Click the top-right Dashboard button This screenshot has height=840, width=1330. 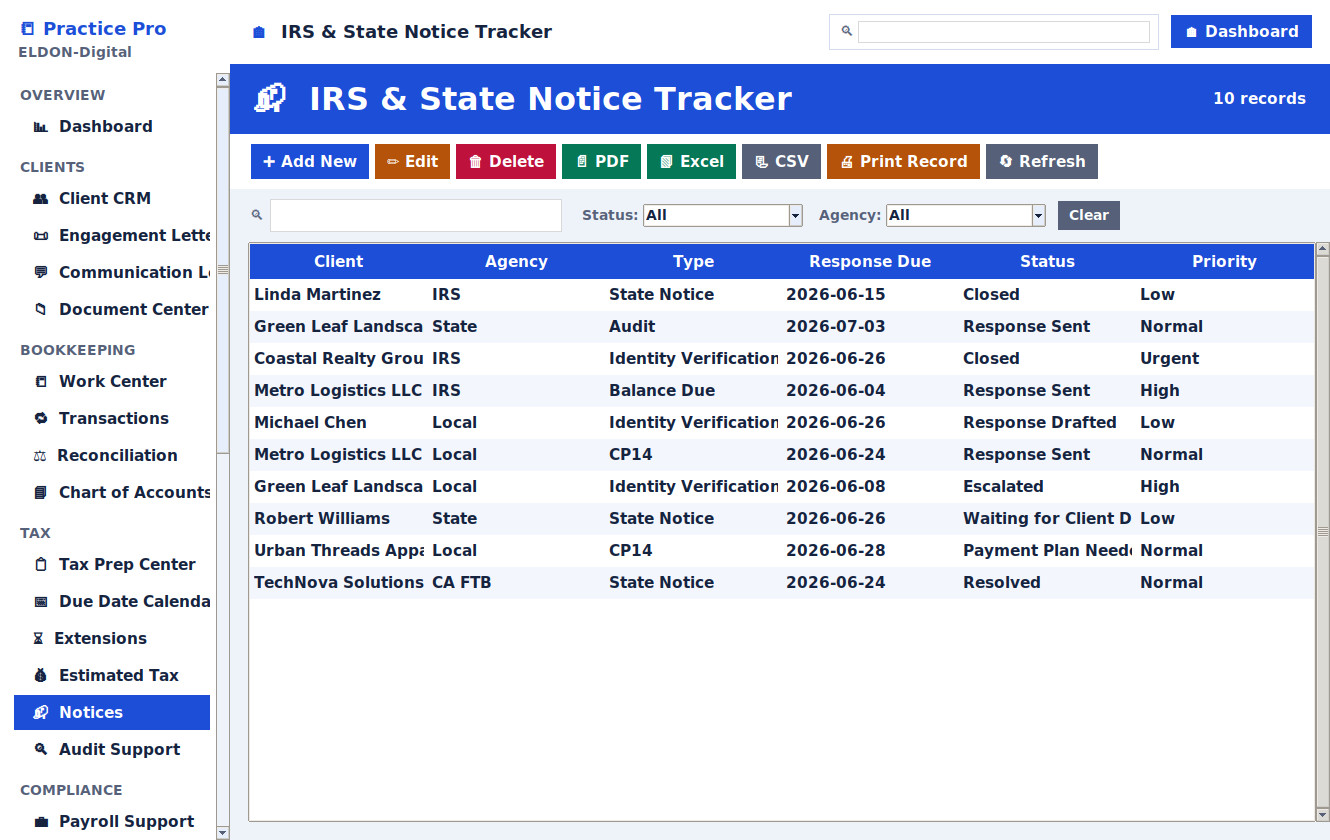1241,32
